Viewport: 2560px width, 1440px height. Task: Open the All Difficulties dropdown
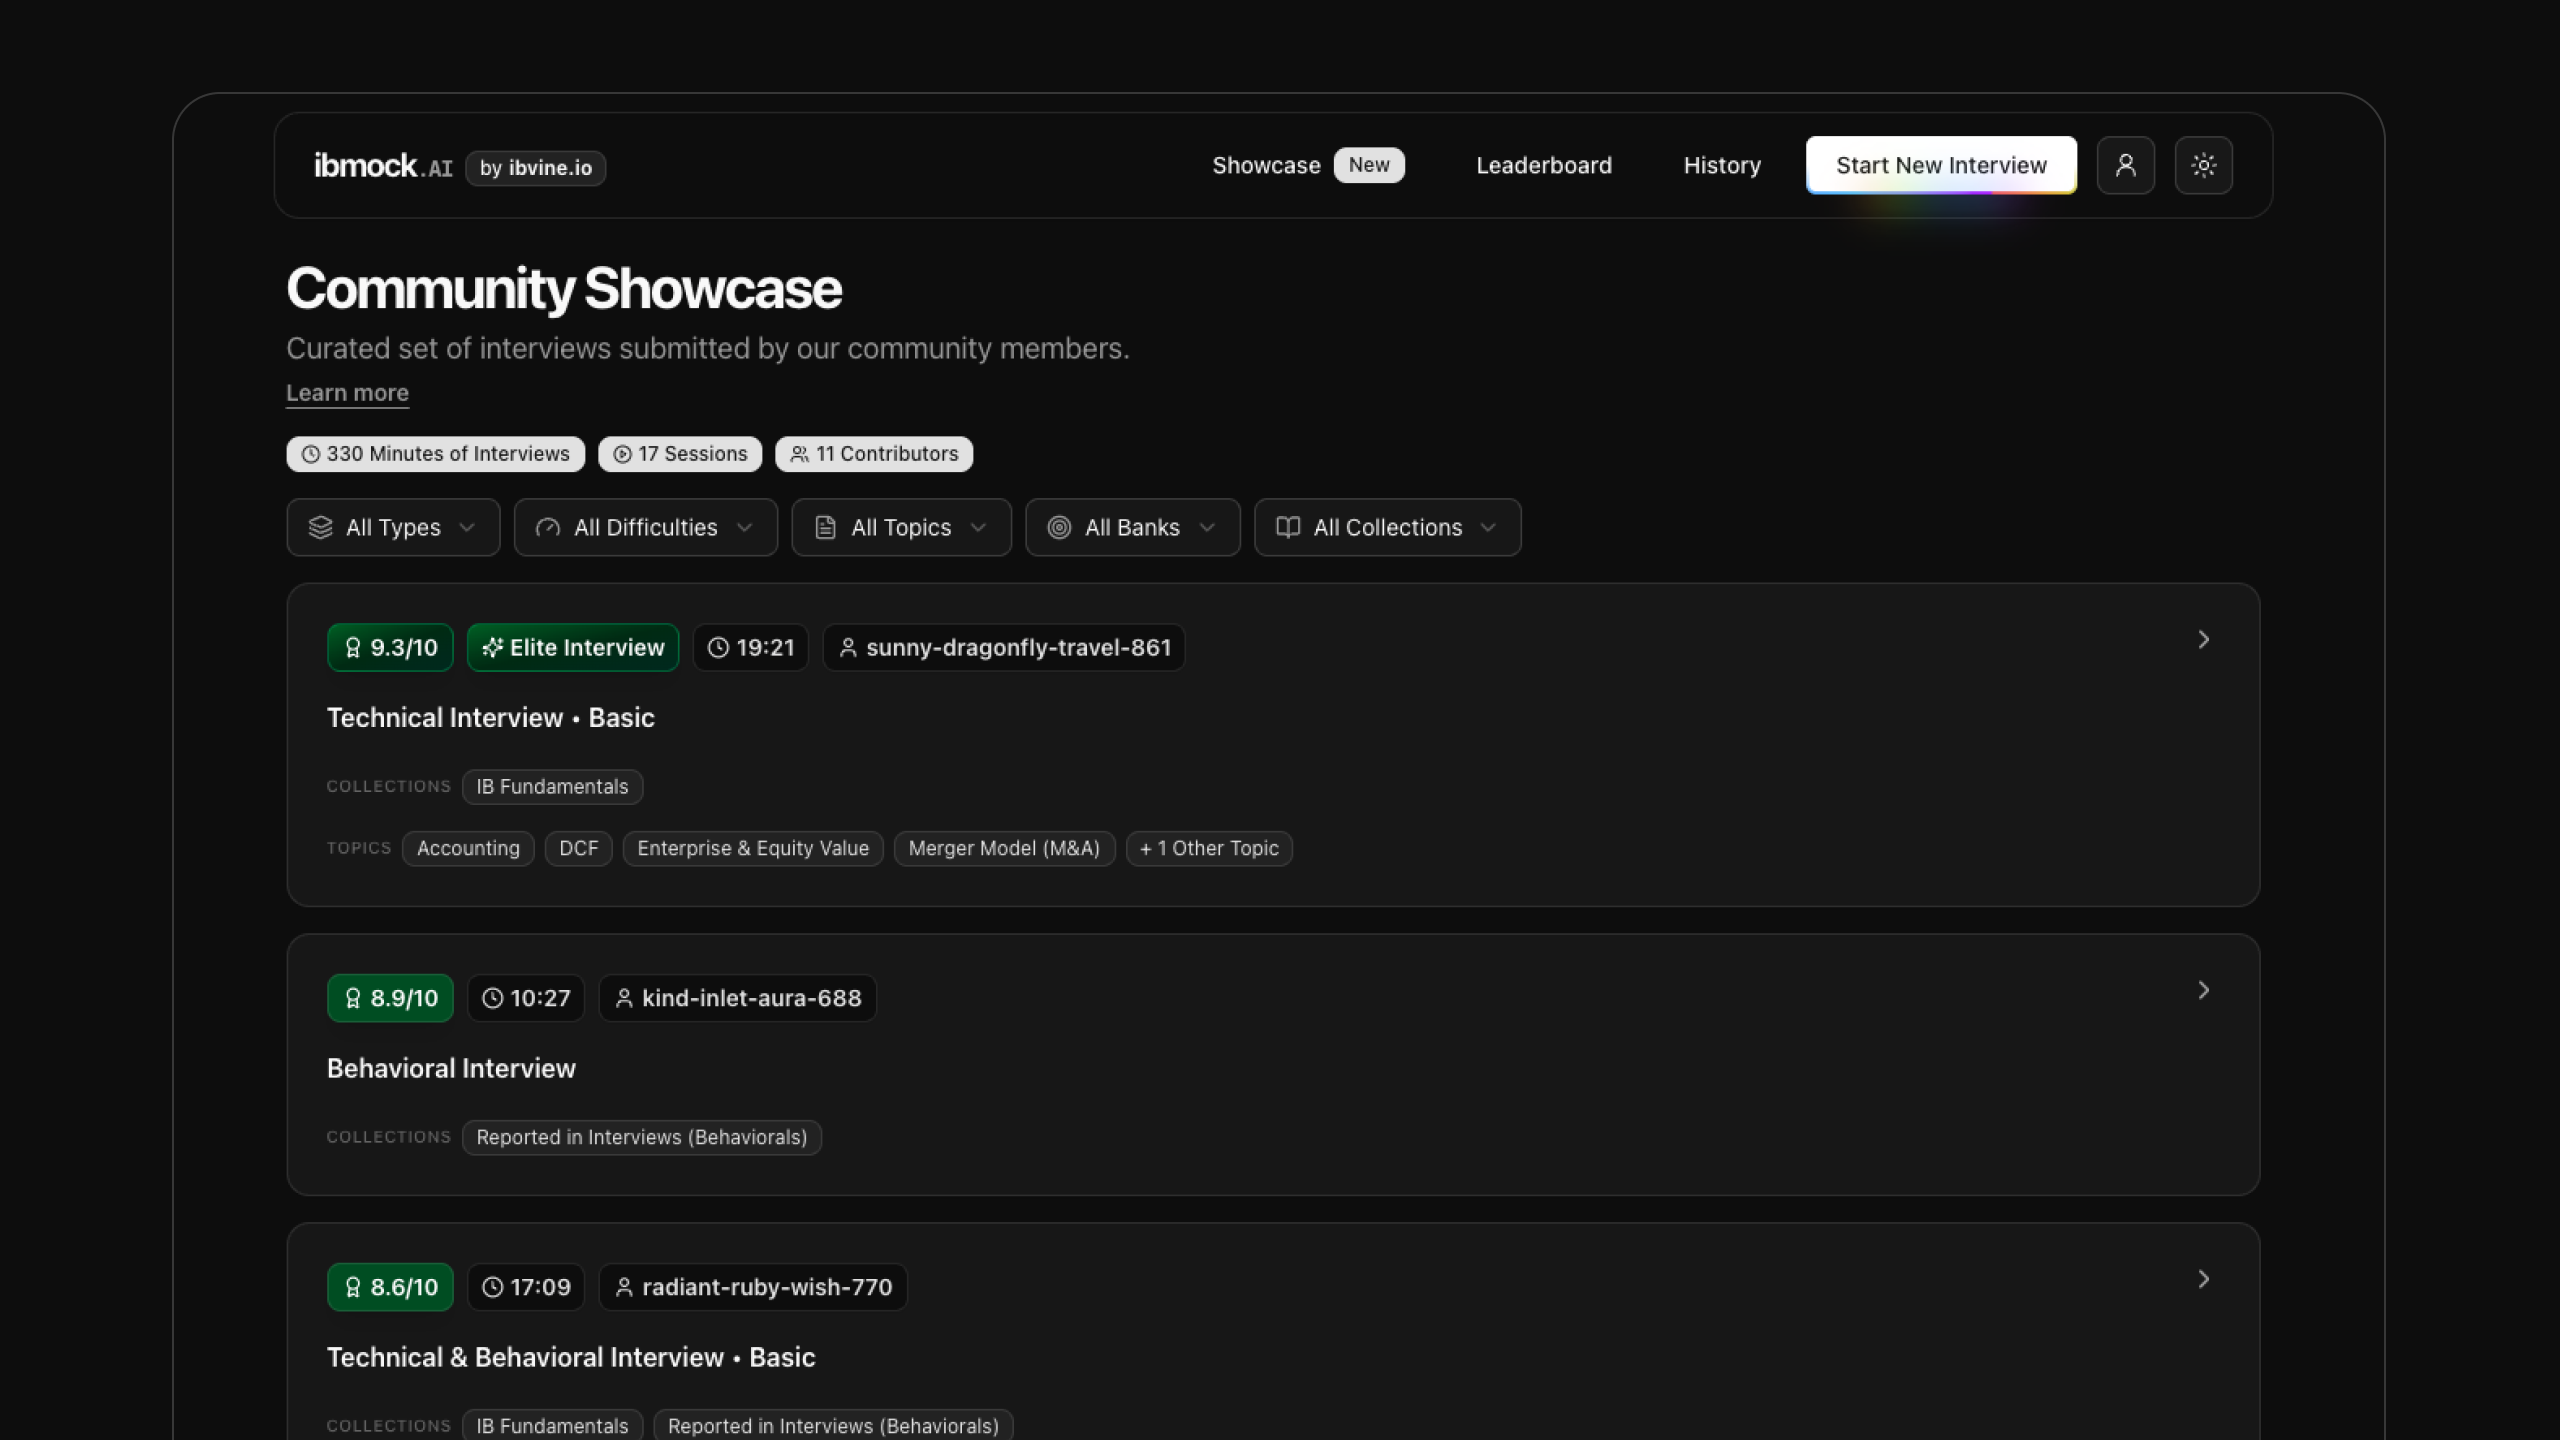pyautogui.click(x=645, y=527)
